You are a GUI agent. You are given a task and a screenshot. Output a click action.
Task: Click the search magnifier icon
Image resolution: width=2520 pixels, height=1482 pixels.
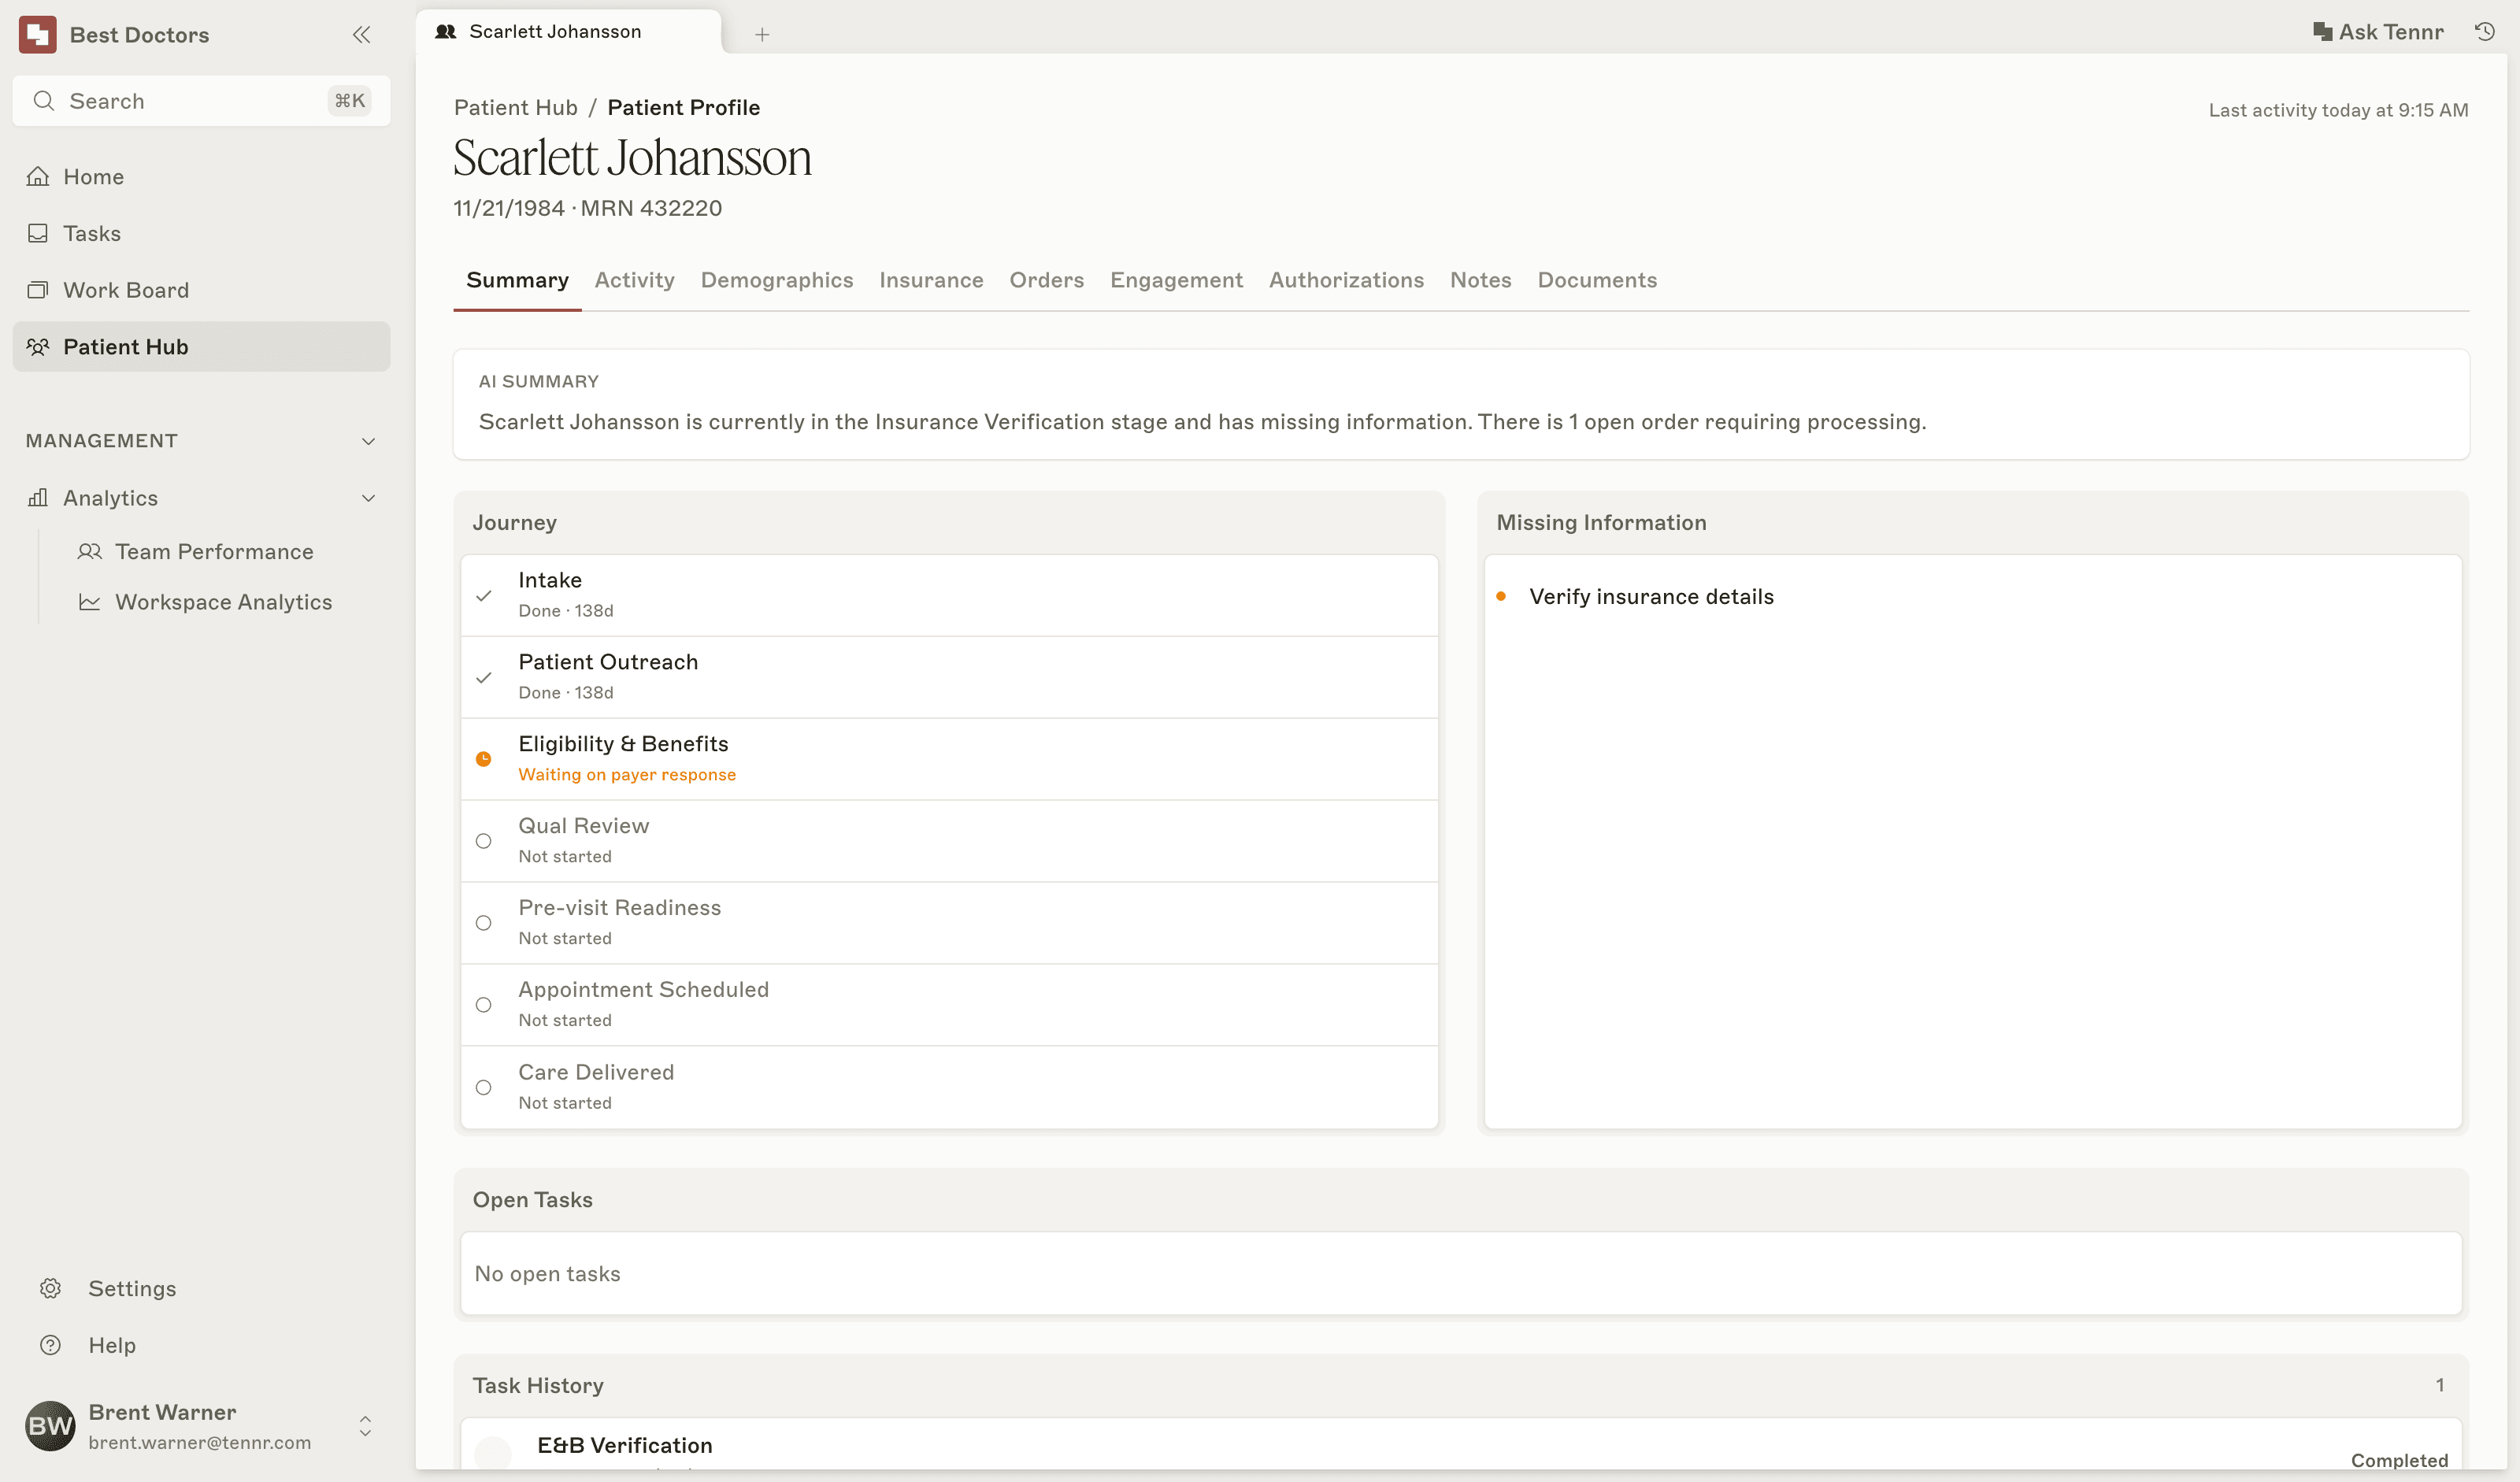click(43, 101)
